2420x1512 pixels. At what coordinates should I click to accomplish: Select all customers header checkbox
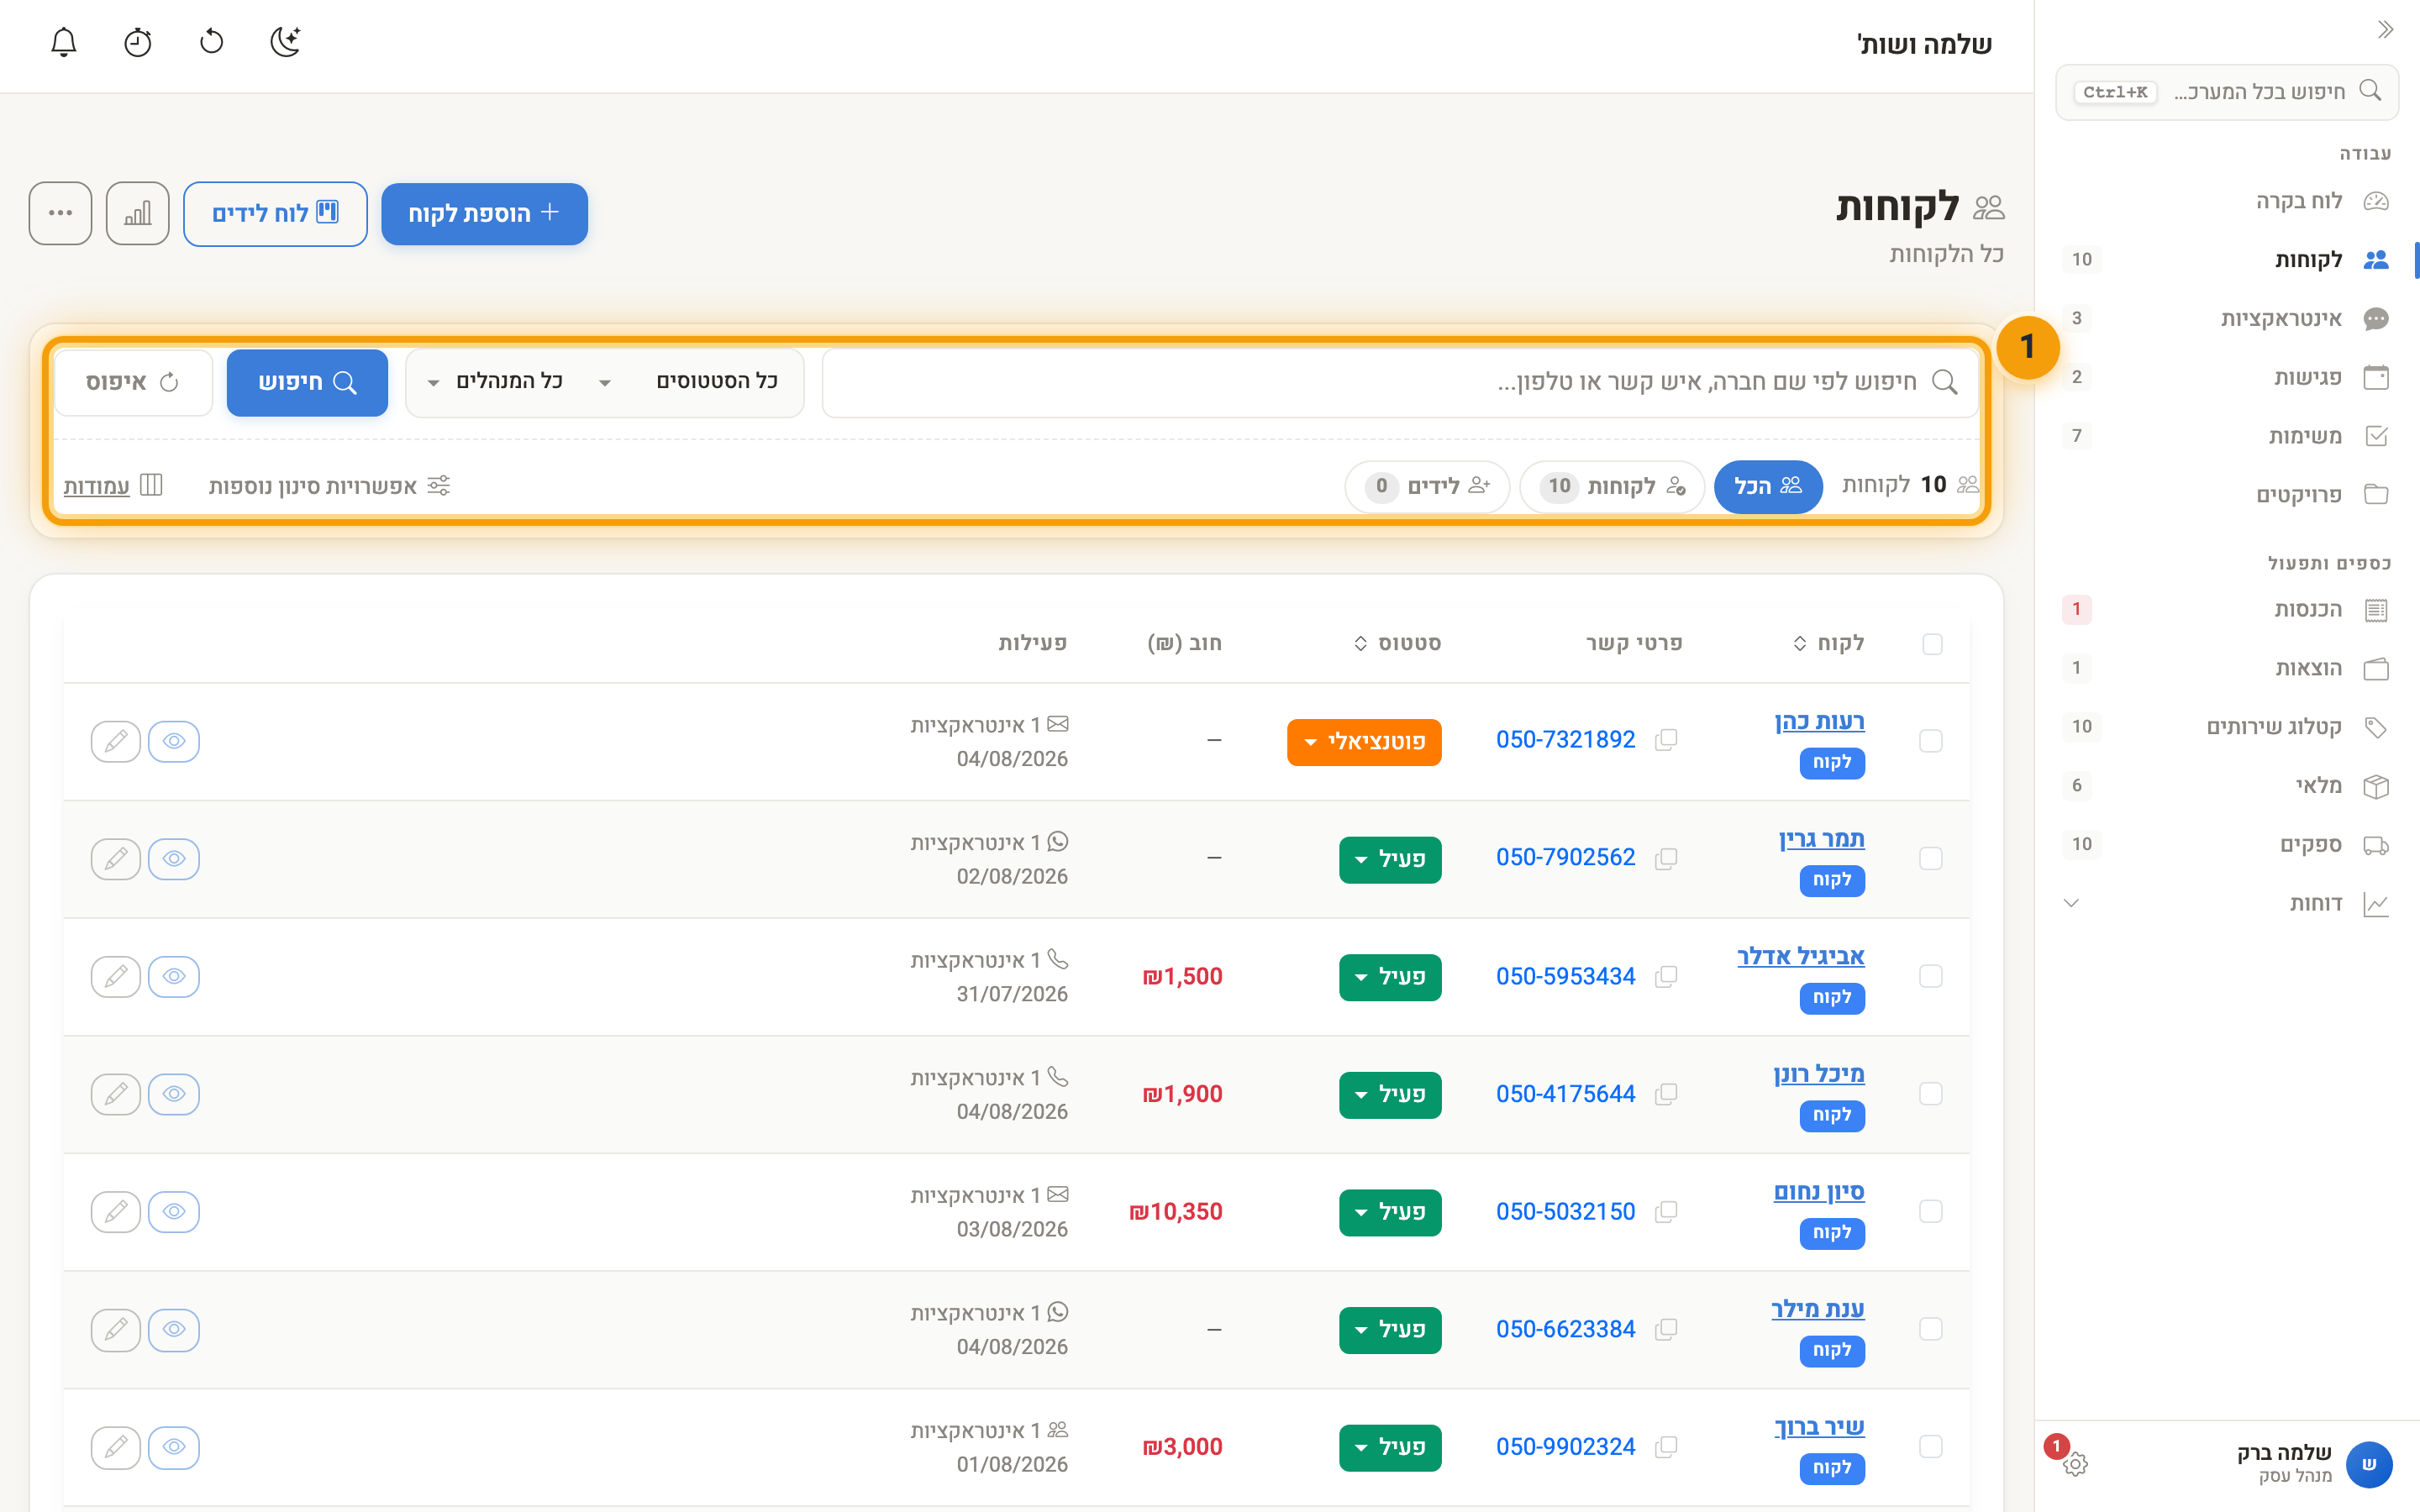coord(1932,644)
